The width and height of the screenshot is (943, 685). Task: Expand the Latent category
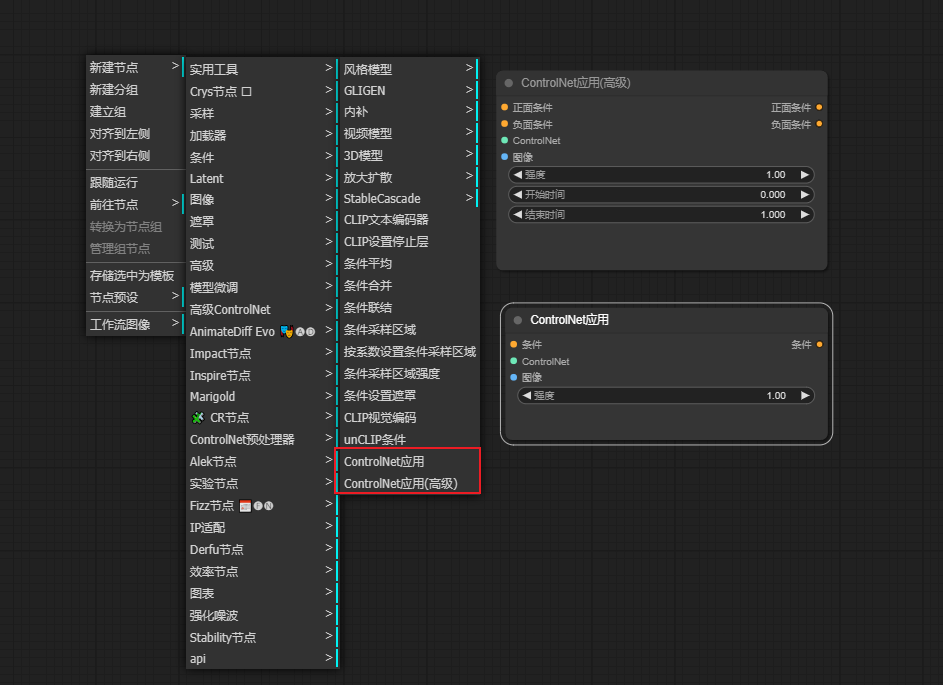tap(262, 179)
